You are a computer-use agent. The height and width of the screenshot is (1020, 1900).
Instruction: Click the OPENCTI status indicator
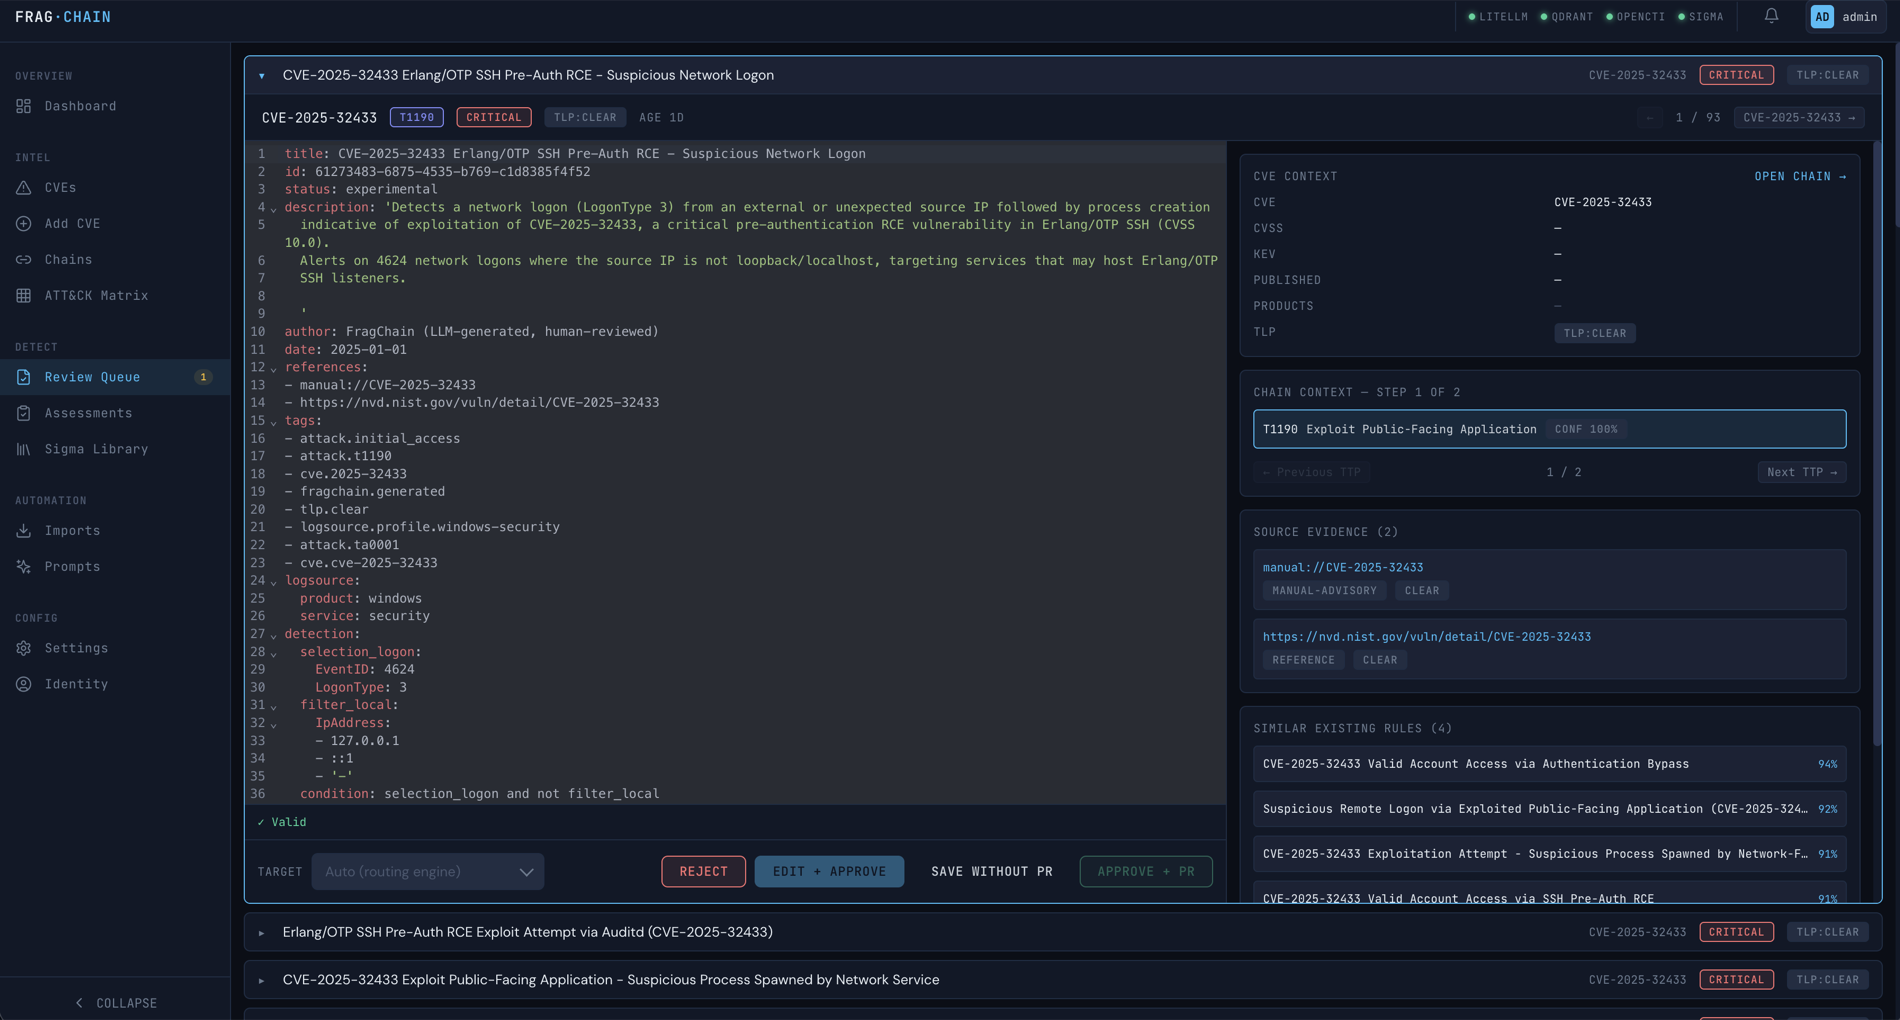tap(1635, 17)
